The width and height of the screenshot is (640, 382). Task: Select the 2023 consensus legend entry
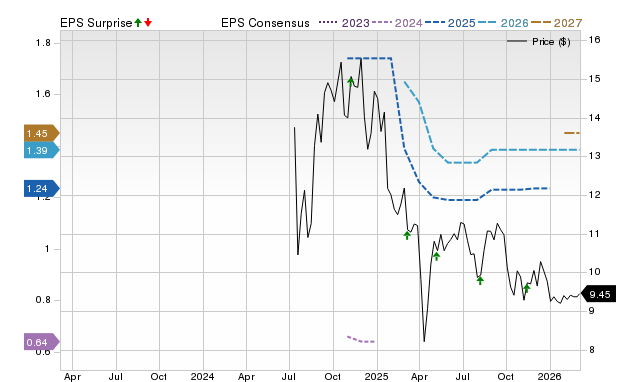344,23
